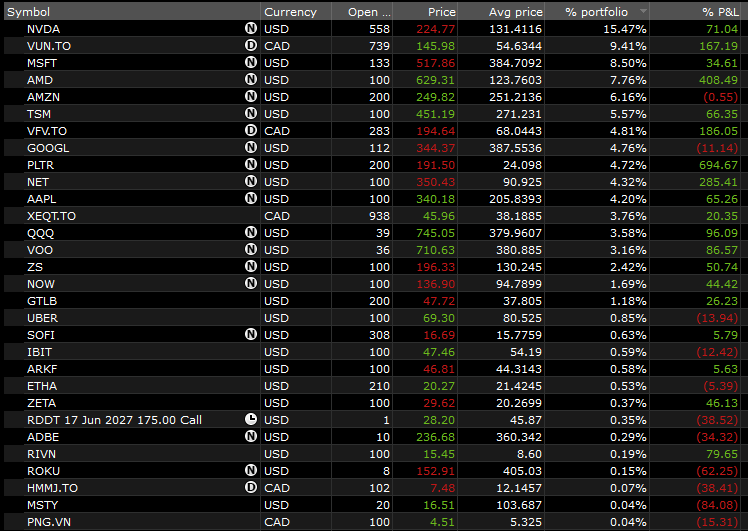Sort by the Price column header
Screen dimensions: 748x531
425,11
